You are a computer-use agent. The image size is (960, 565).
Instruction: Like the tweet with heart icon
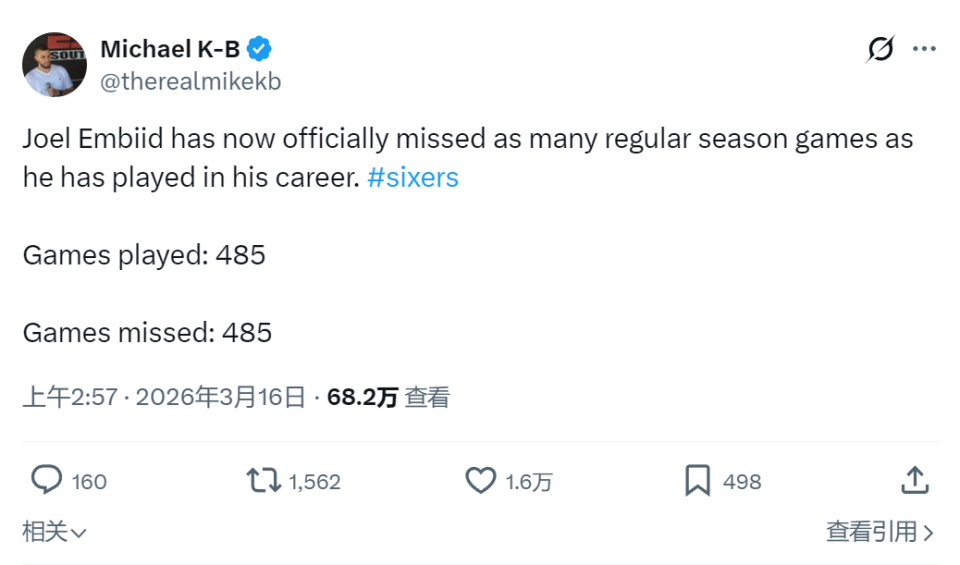(x=481, y=481)
